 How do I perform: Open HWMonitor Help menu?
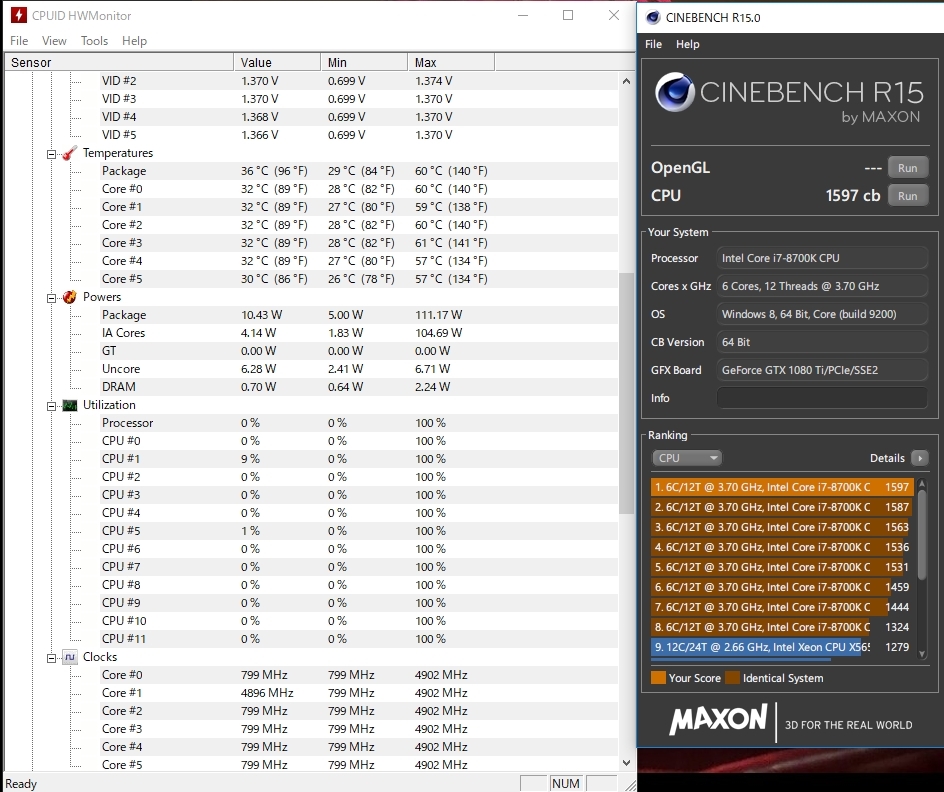point(134,40)
